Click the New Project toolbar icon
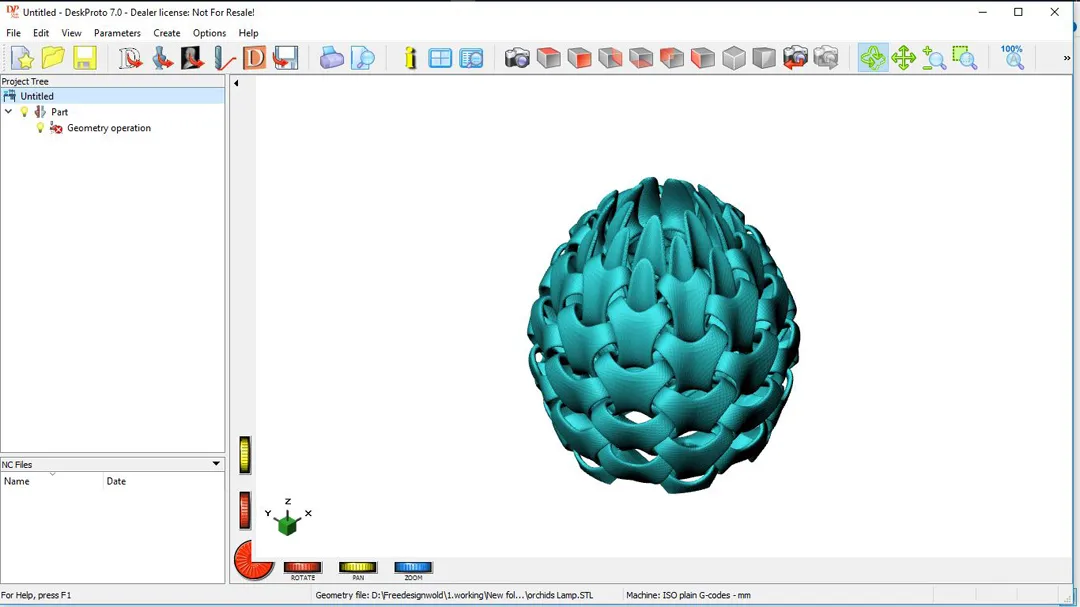The height and width of the screenshot is (607, 1080). (22, 58)
